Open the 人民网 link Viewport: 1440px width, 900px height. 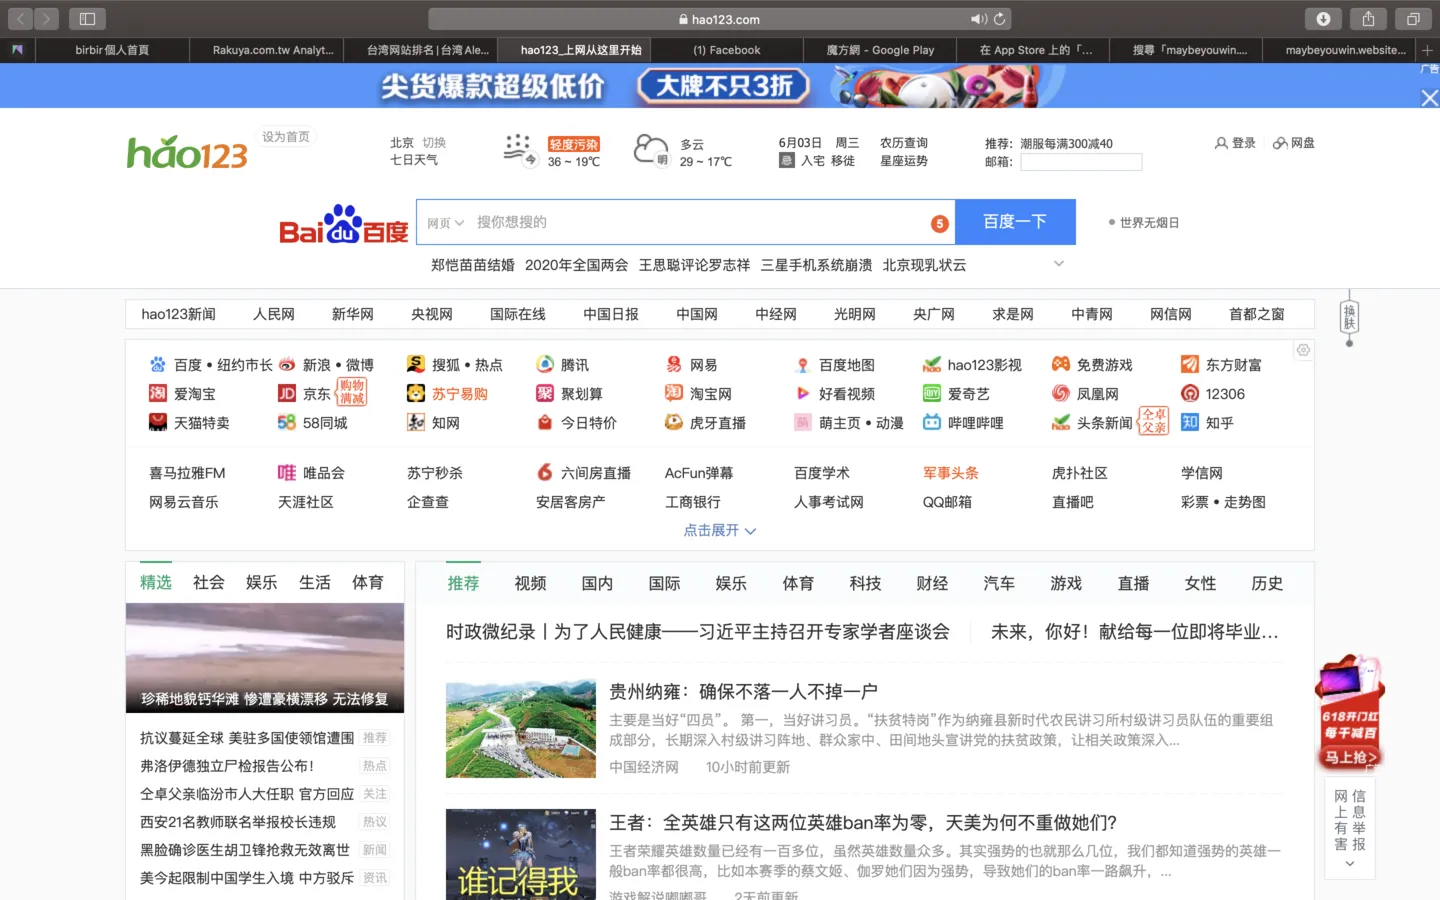point(273,314)
